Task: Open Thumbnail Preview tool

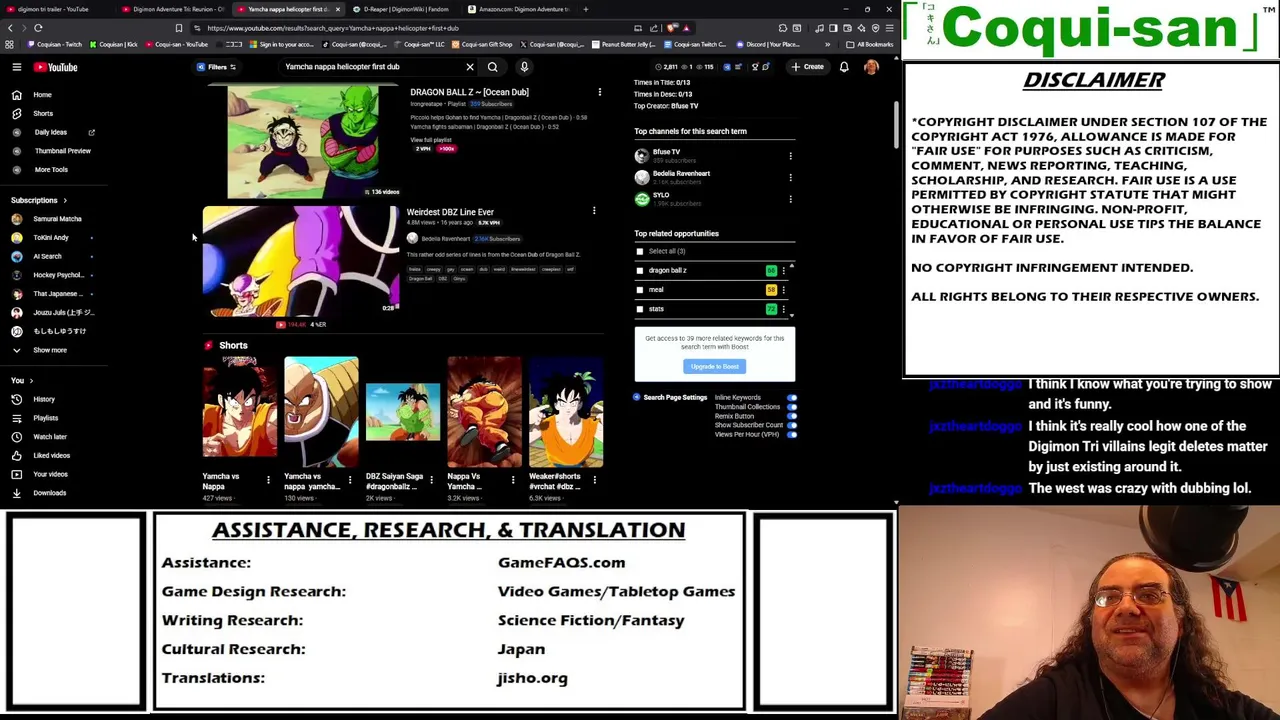Action: tap(52, 151)
